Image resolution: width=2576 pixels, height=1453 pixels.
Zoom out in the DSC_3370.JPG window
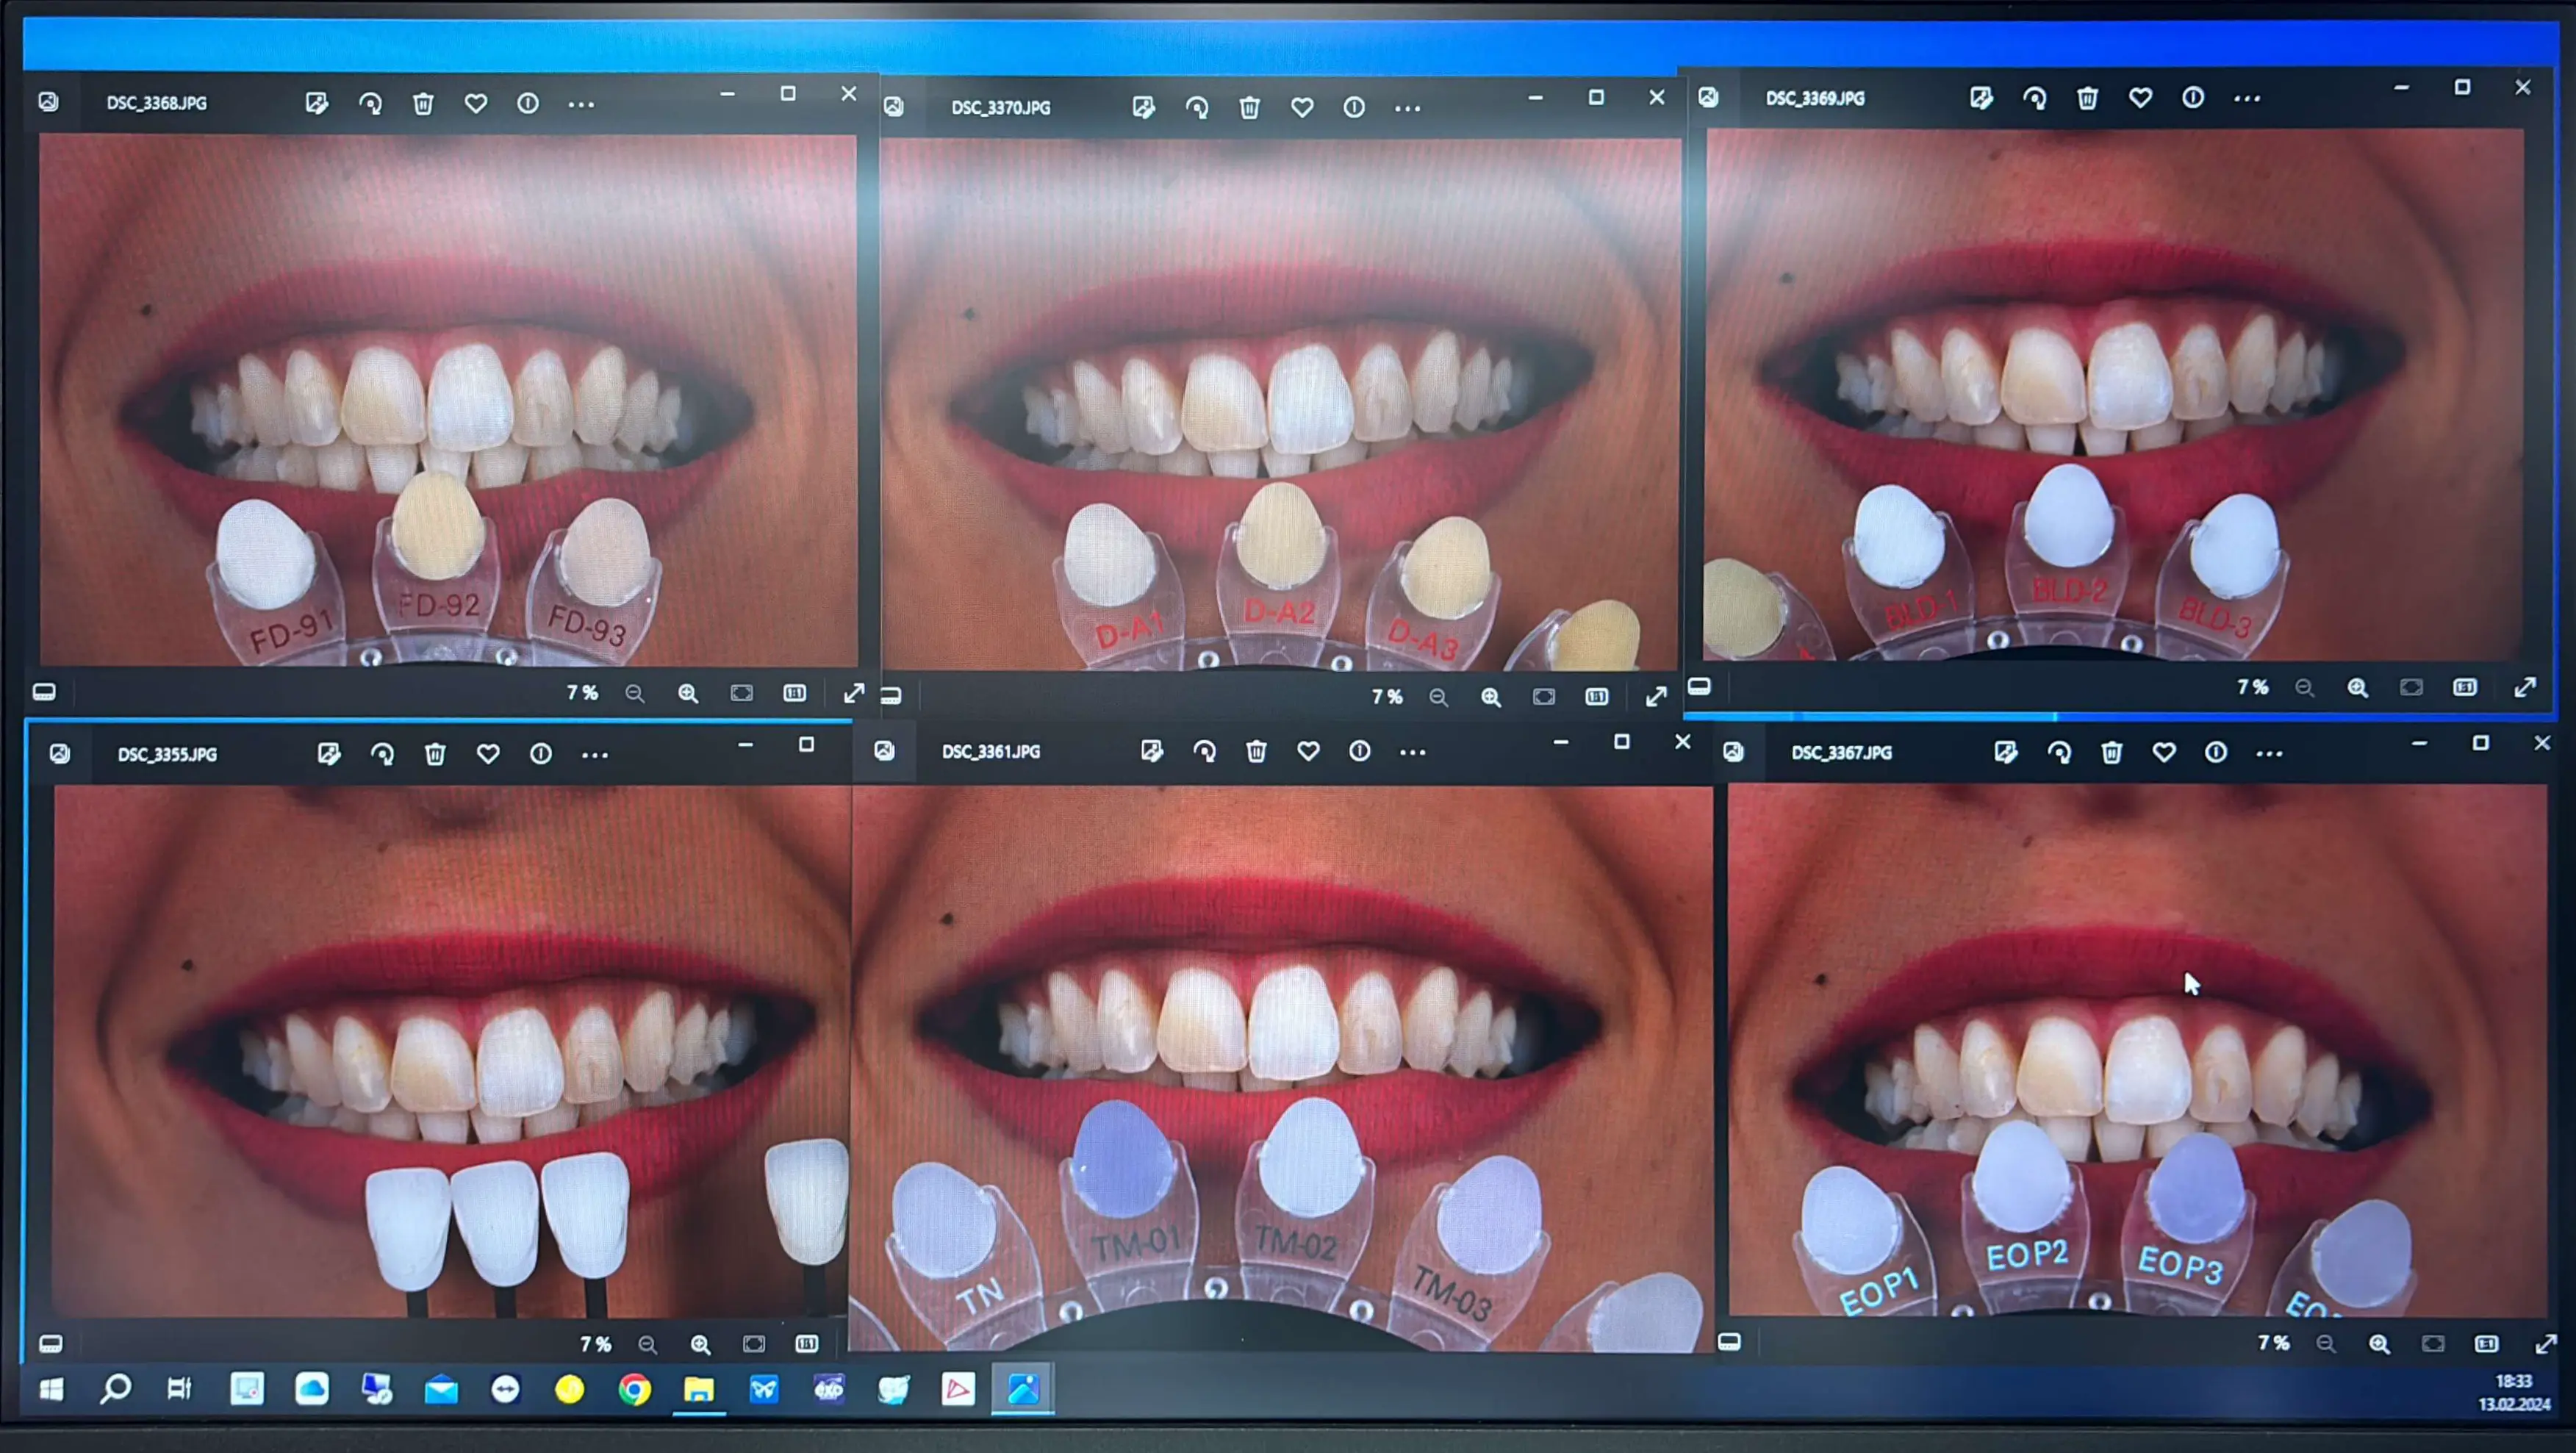1438,697
